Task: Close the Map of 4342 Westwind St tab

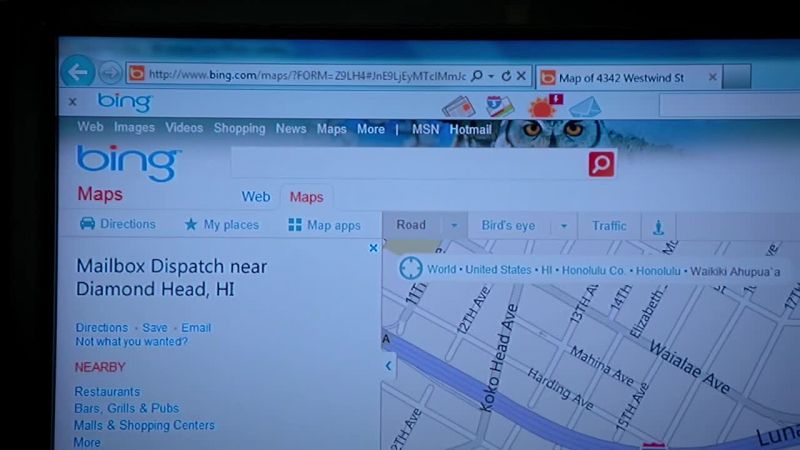Action: [x=713, y=78]
